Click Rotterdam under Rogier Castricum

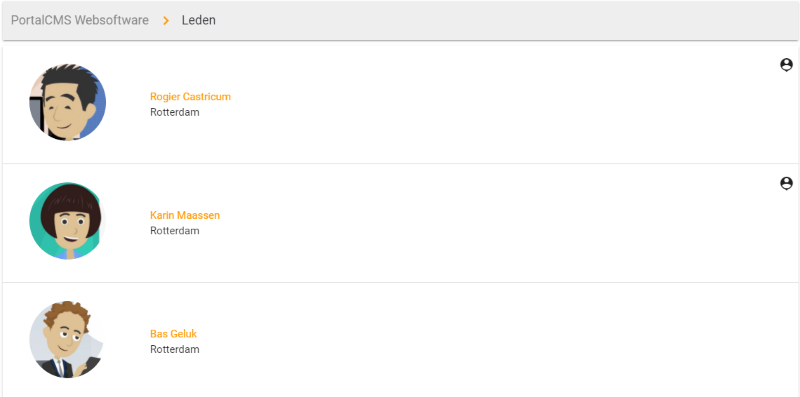[174, 112]
